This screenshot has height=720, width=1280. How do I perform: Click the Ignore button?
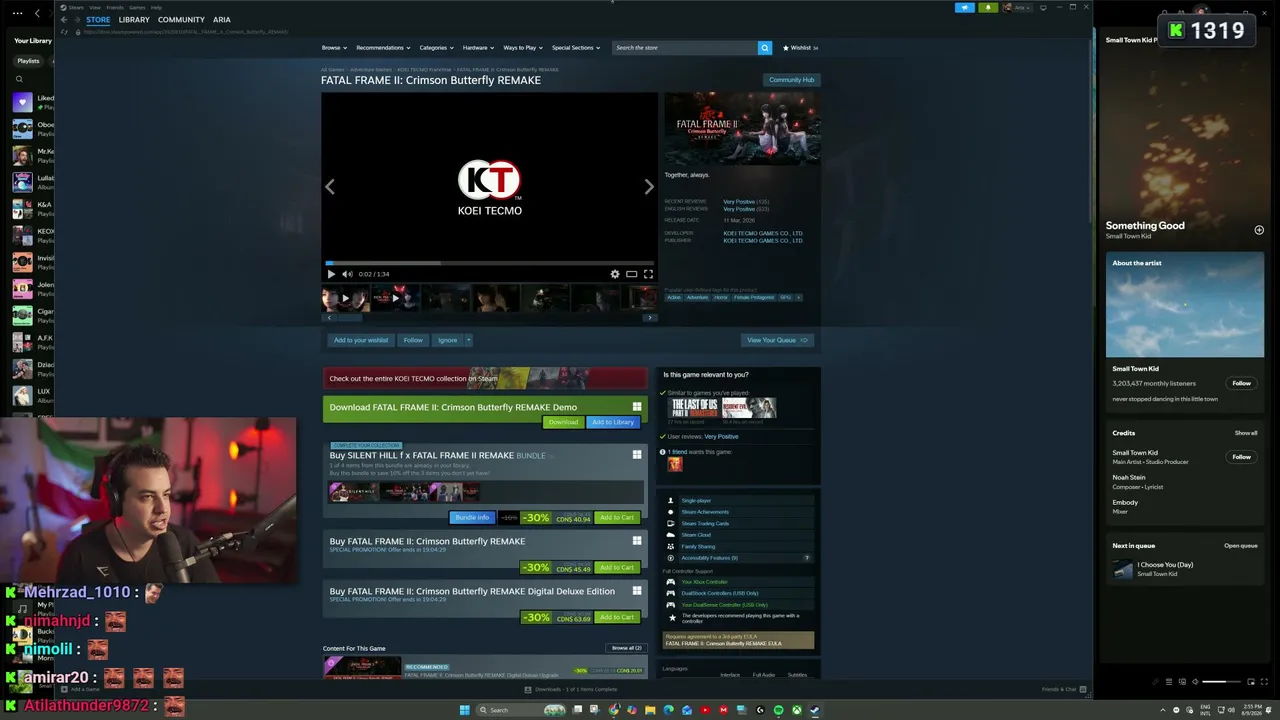coord(447,340)
